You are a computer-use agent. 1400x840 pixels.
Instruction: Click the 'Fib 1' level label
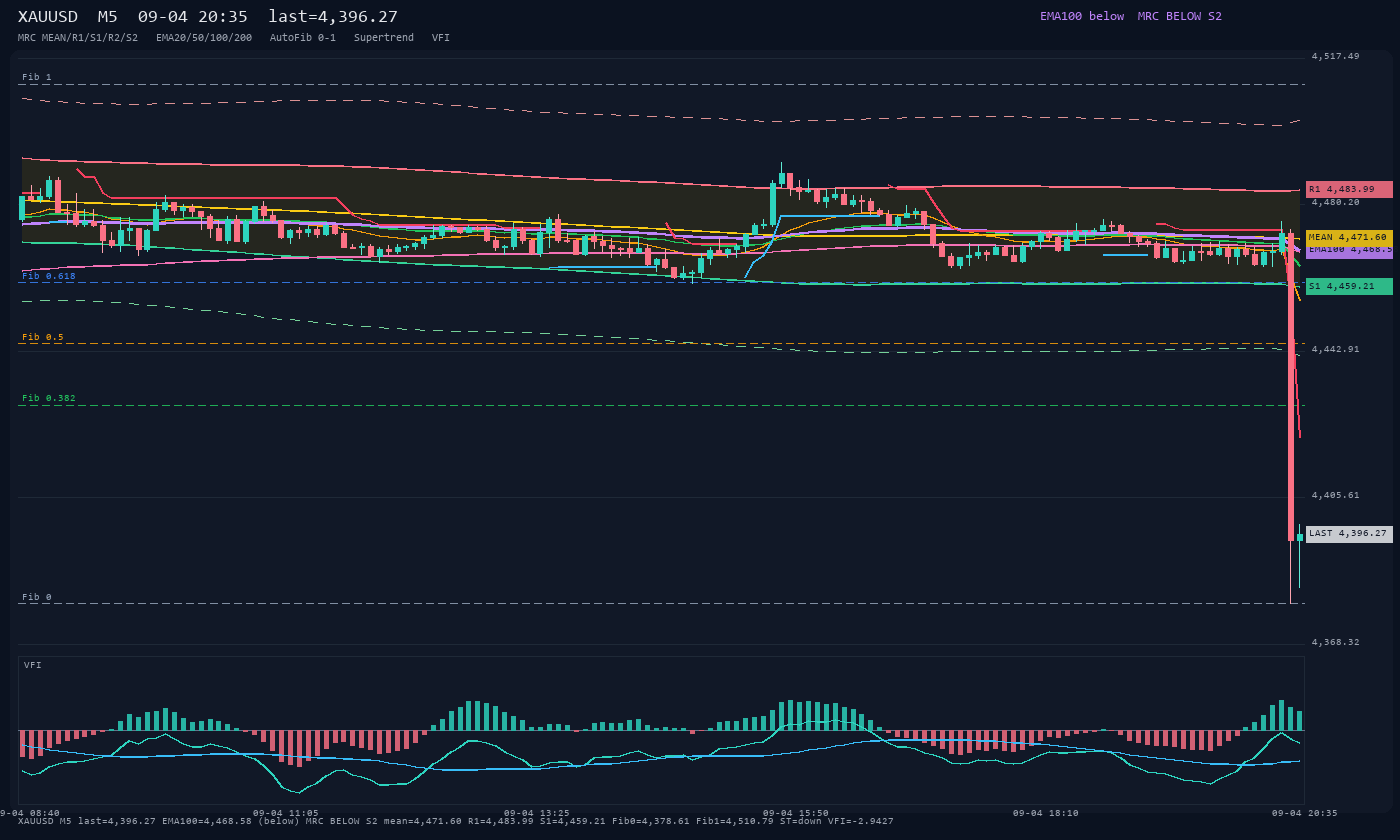coord(37,77)
